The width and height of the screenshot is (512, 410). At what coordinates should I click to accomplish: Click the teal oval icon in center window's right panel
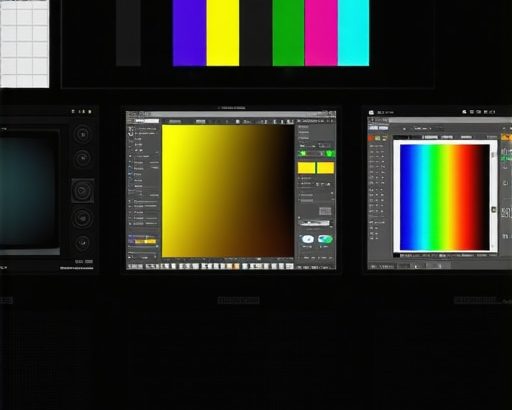click(x=325, y=239)
